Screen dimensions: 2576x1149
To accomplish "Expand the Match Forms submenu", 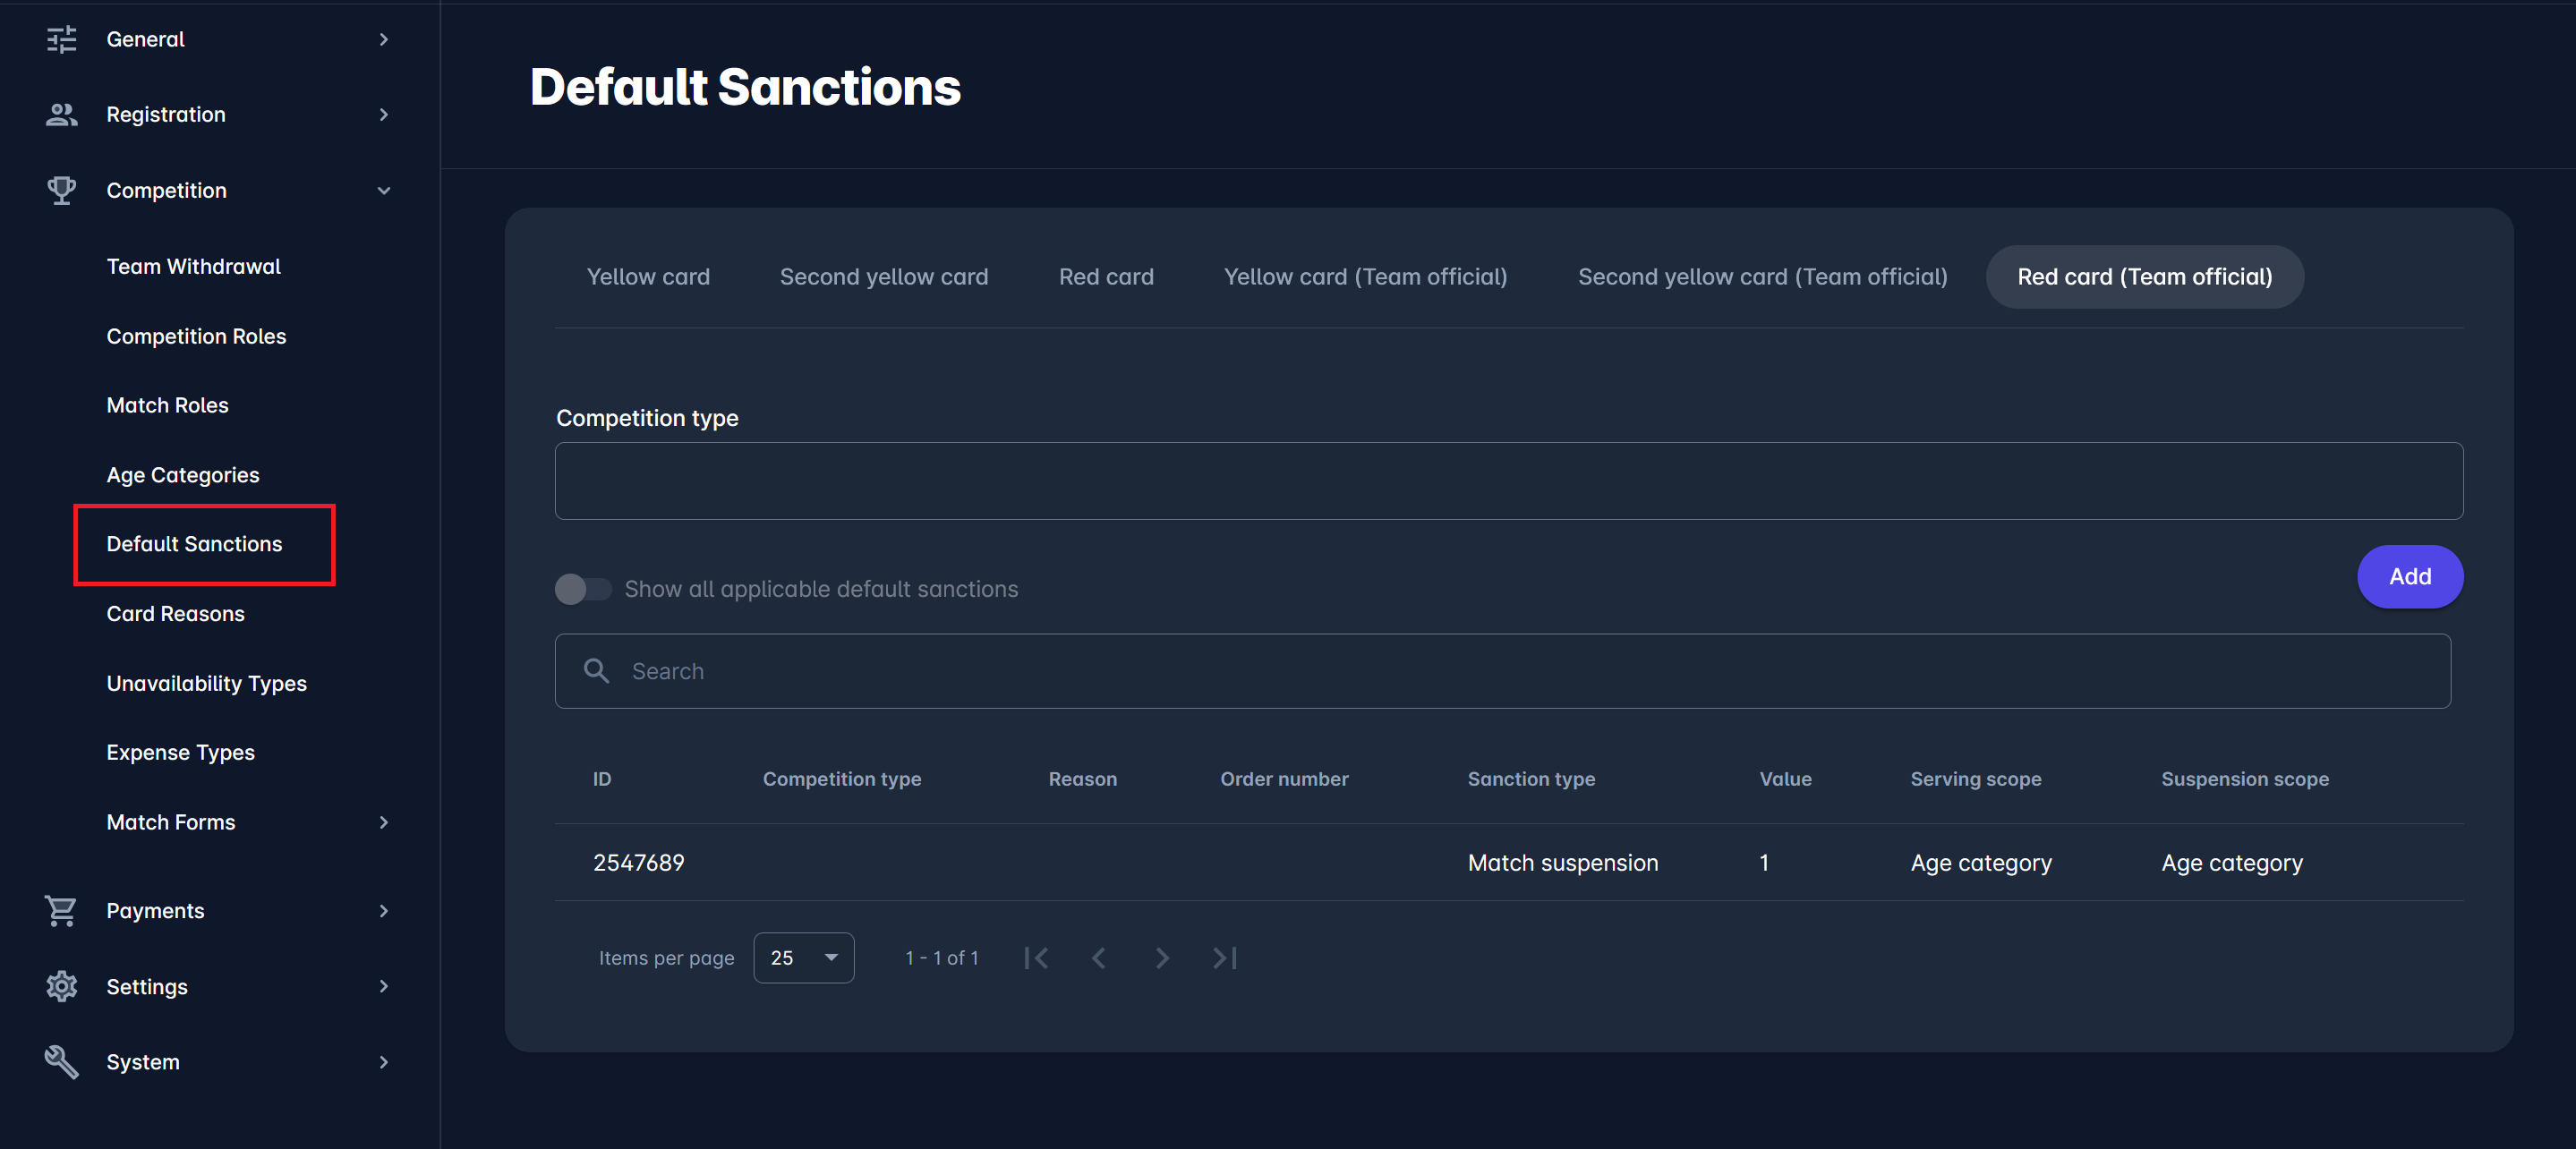I will point(384,822).
